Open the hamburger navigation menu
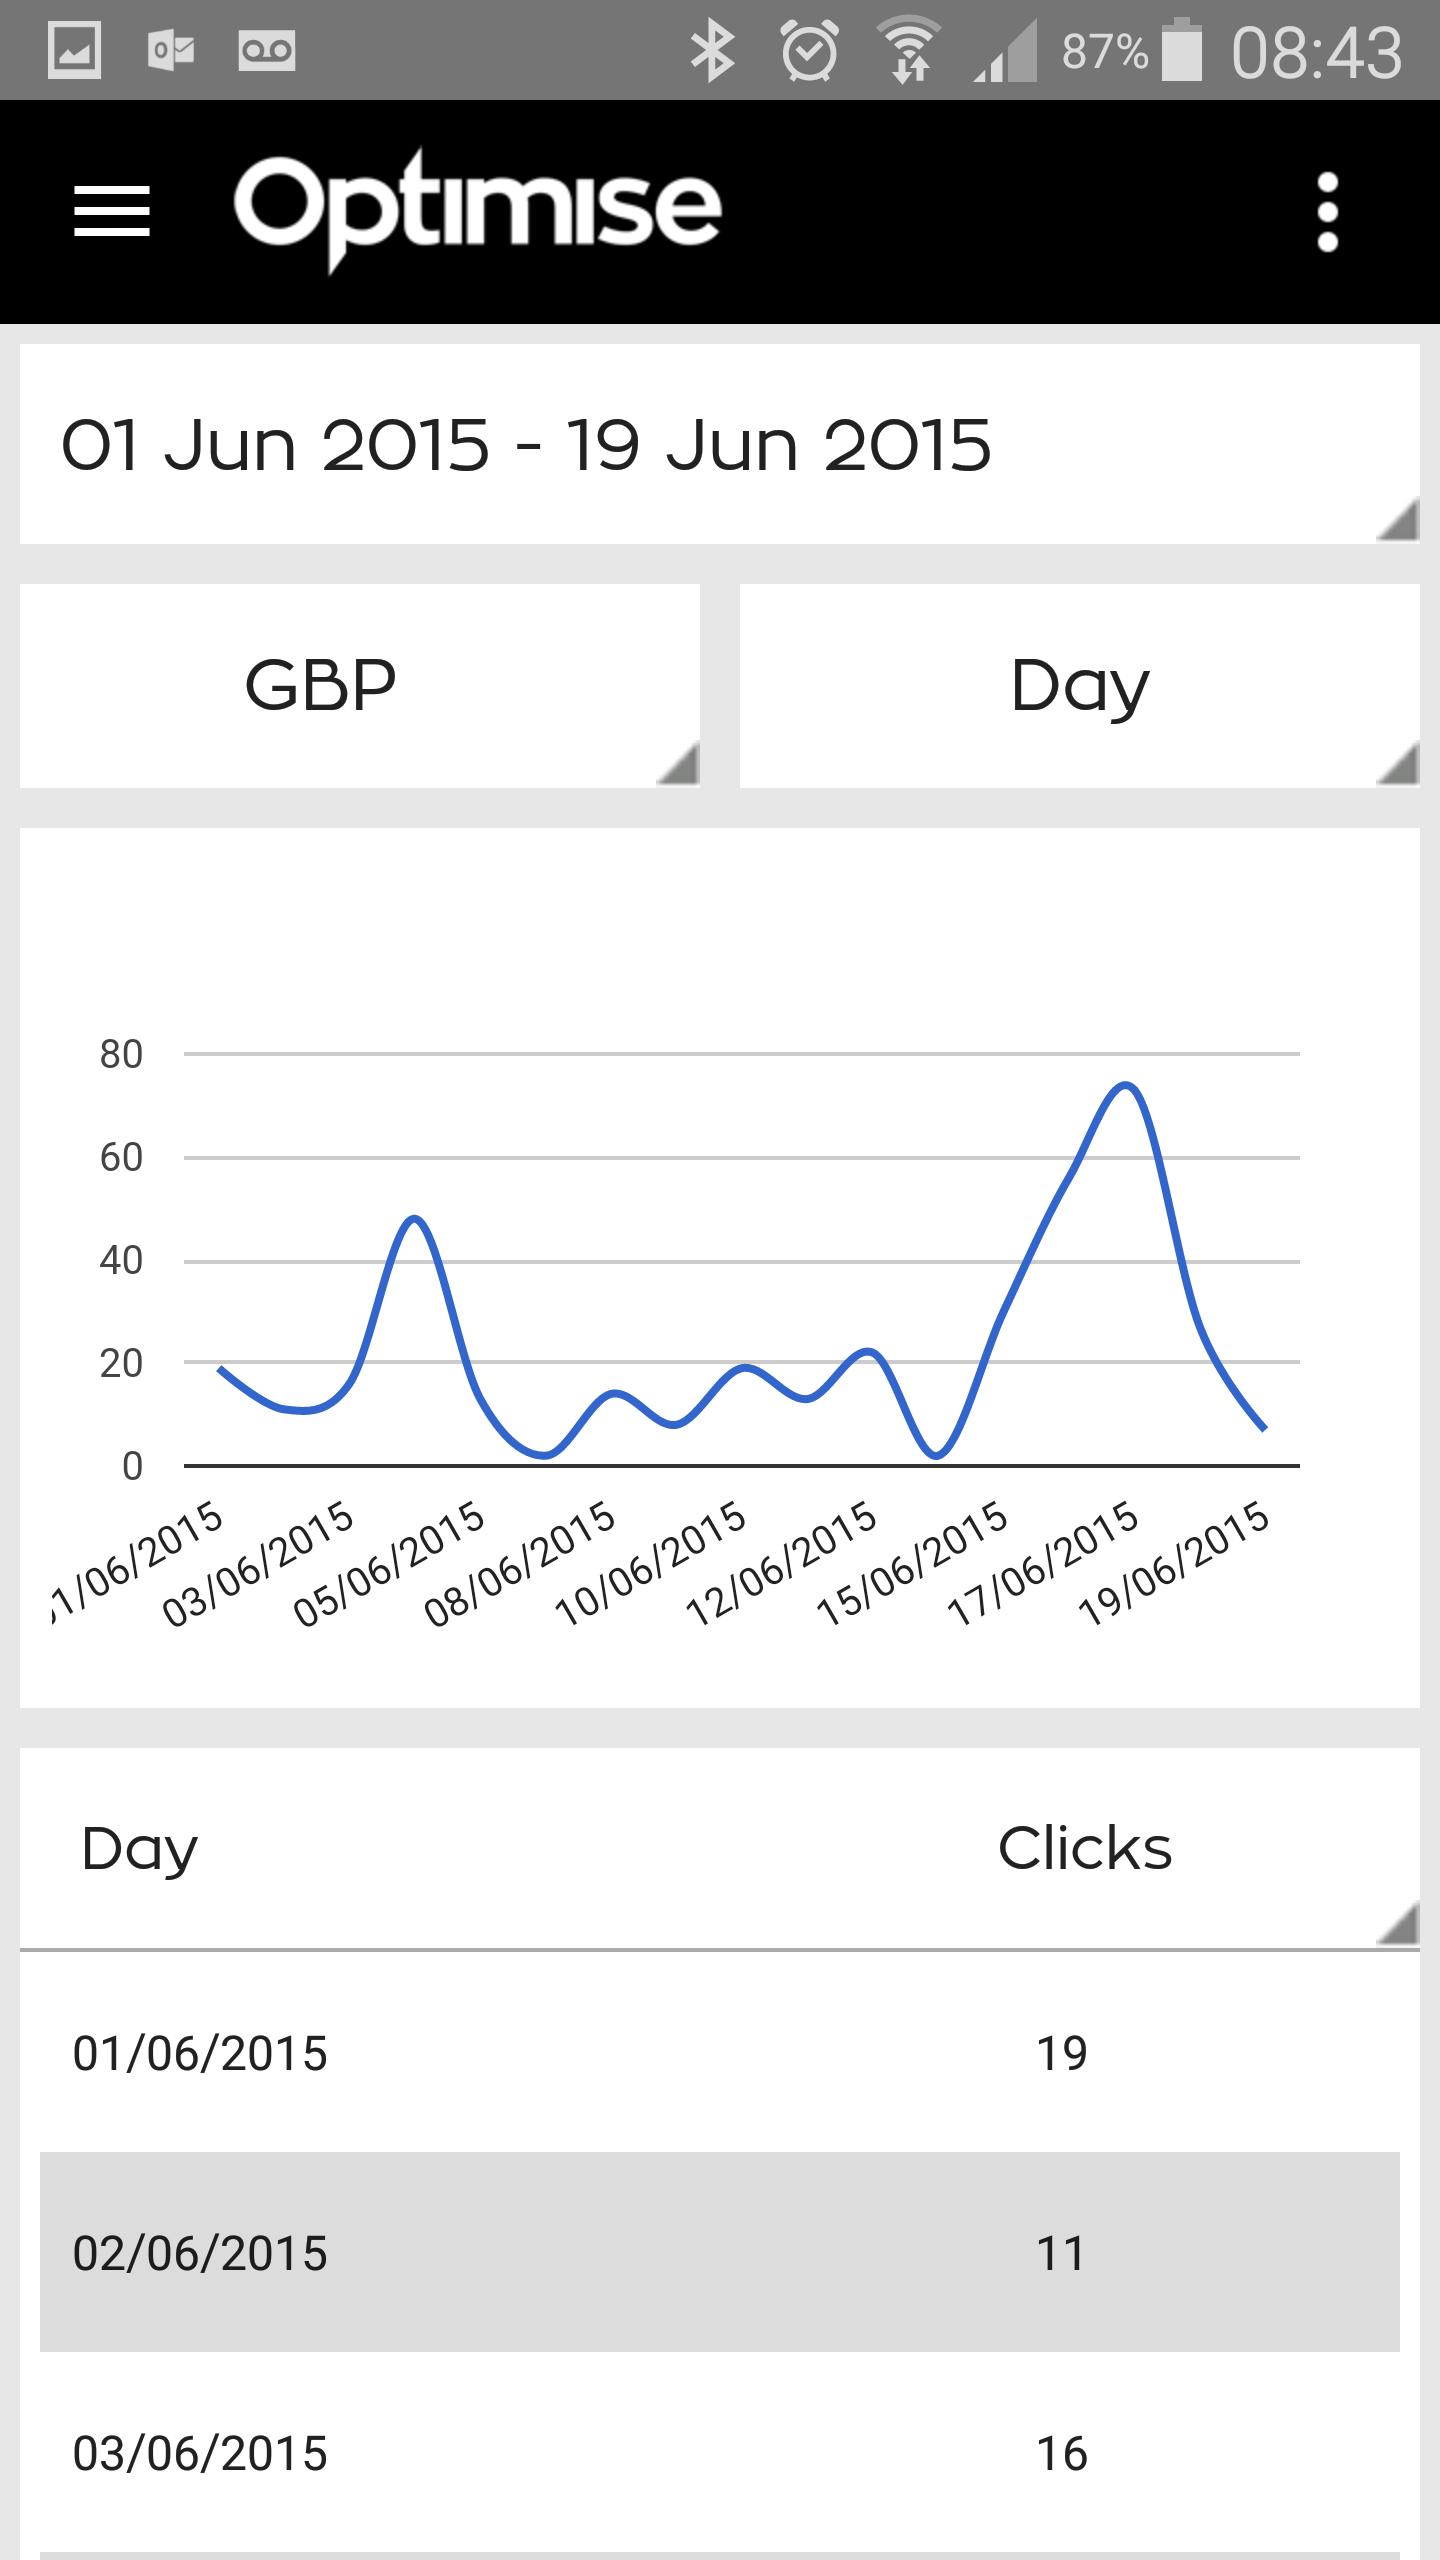The image size is (1440, 2560). click(x=112, y=212)
